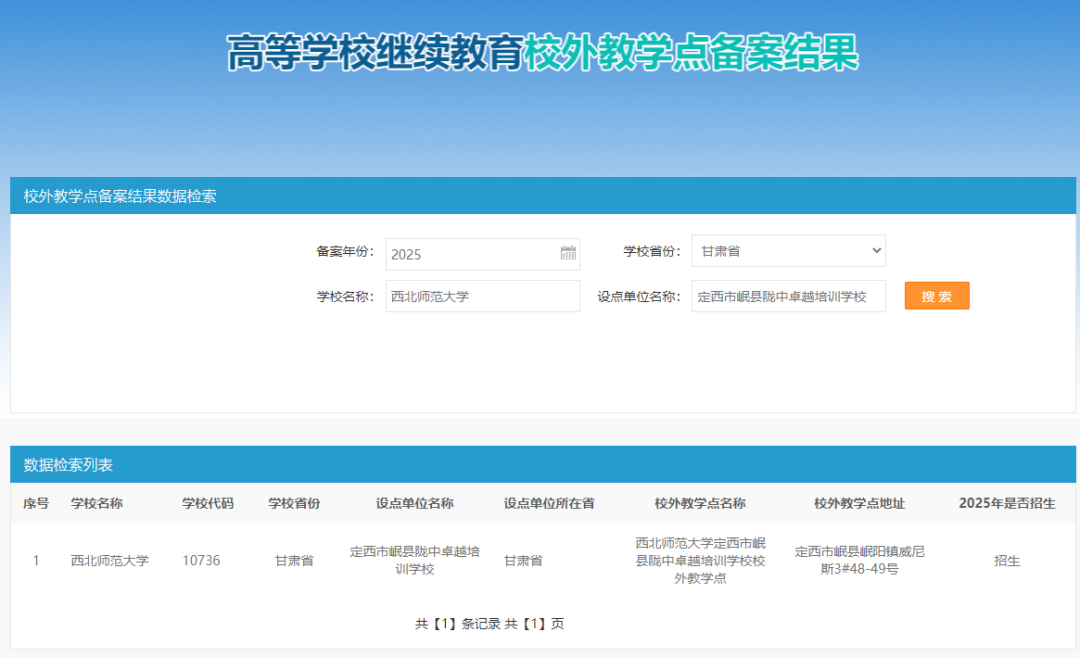The image size is (1080, 657).
Task: Click the 设点单位名称 input field
Action: tap(789, 296)
